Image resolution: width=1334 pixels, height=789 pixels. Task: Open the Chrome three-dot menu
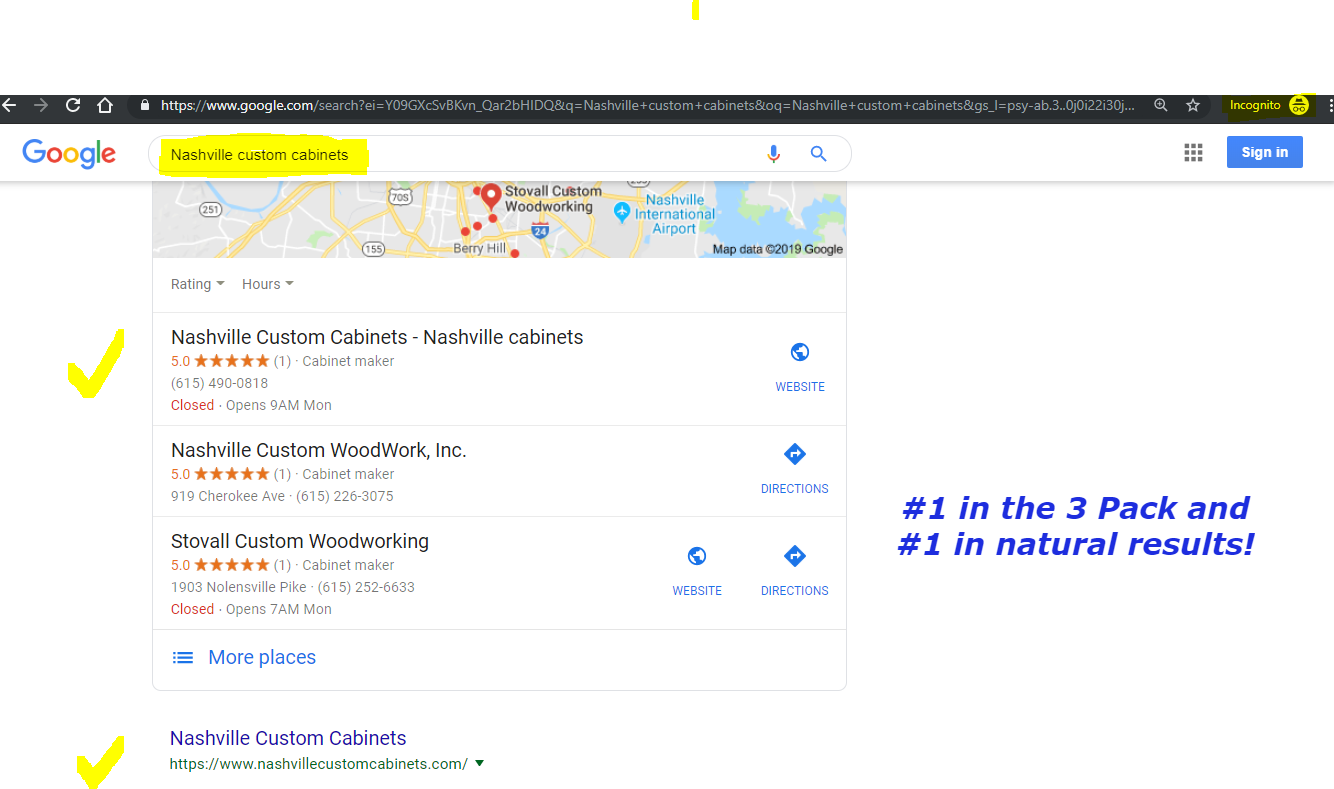point(1329,105)
